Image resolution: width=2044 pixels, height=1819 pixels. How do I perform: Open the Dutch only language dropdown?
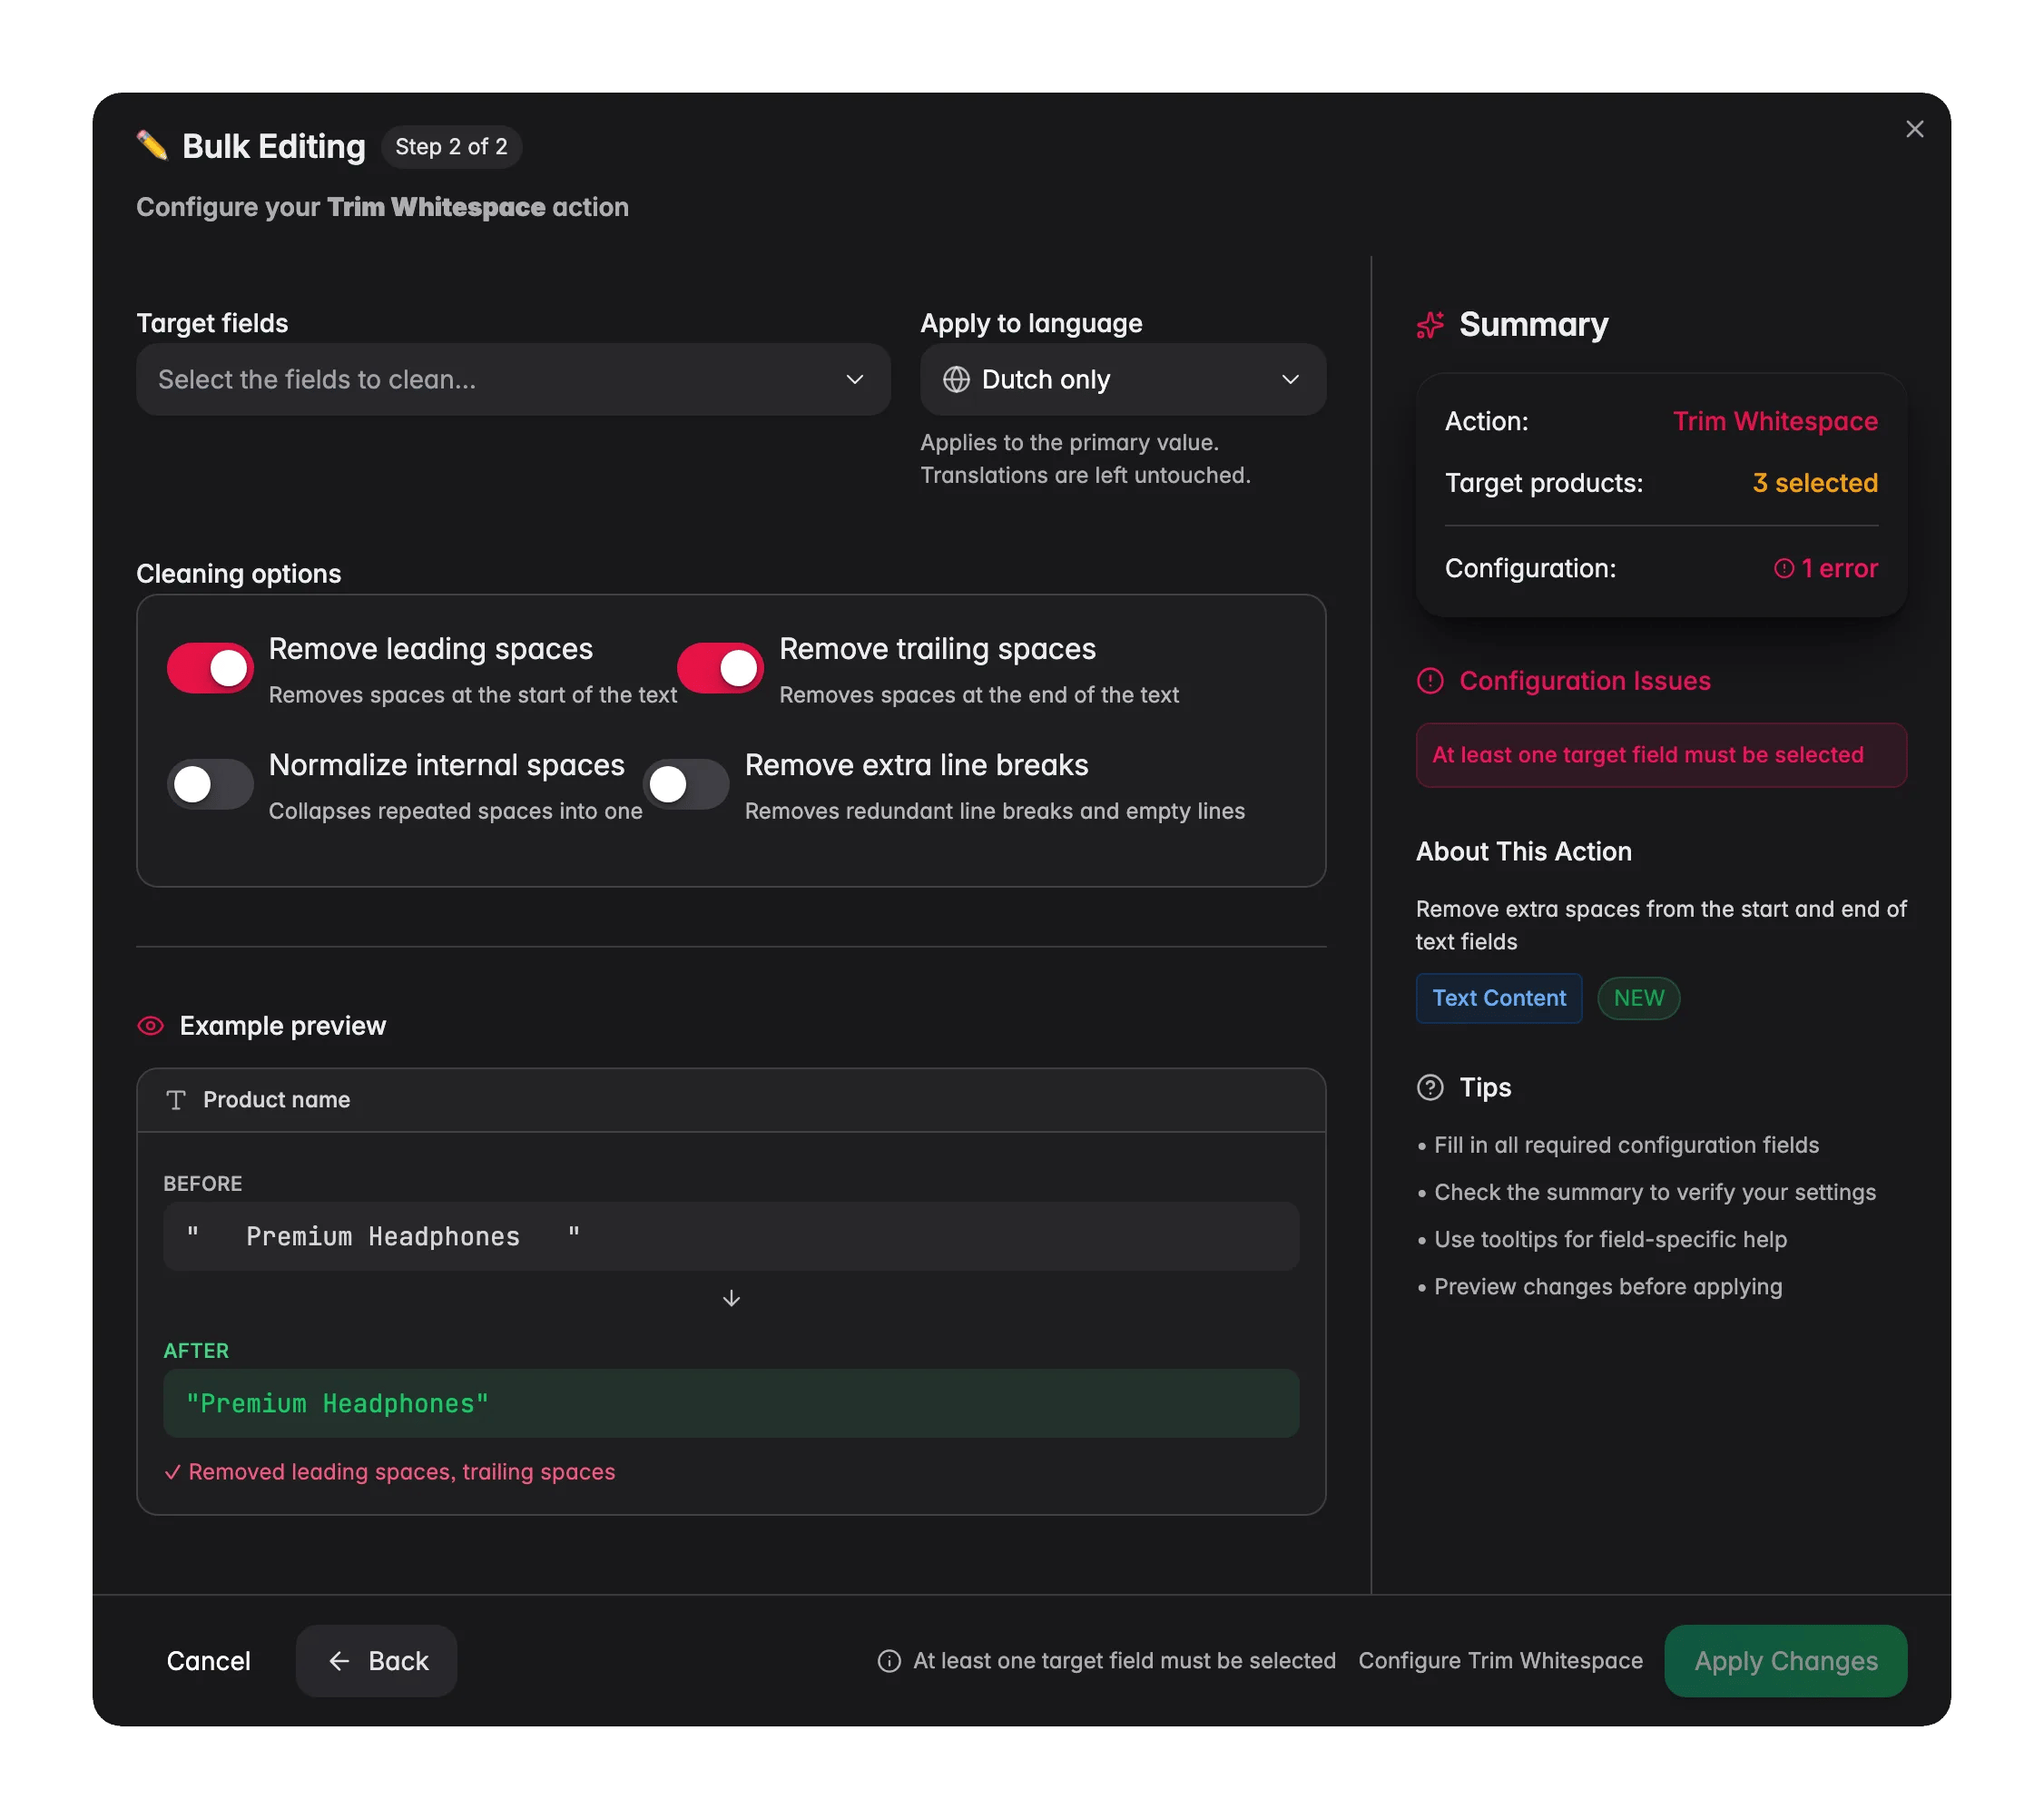point(1123,380)
